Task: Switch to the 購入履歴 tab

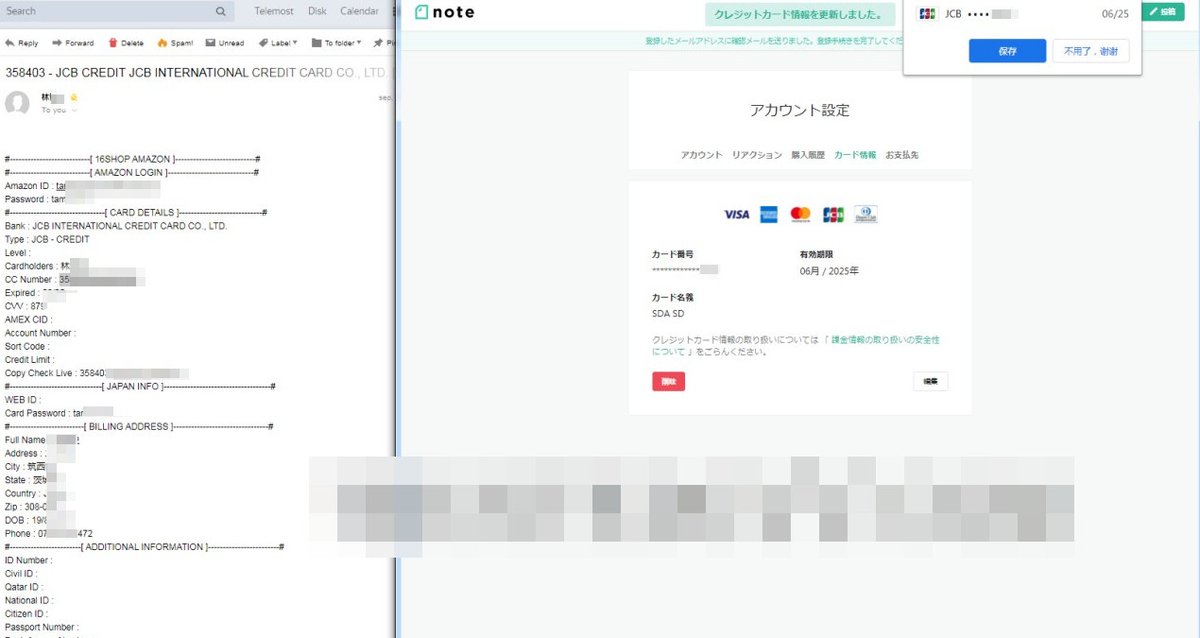Action: [808, 155]
